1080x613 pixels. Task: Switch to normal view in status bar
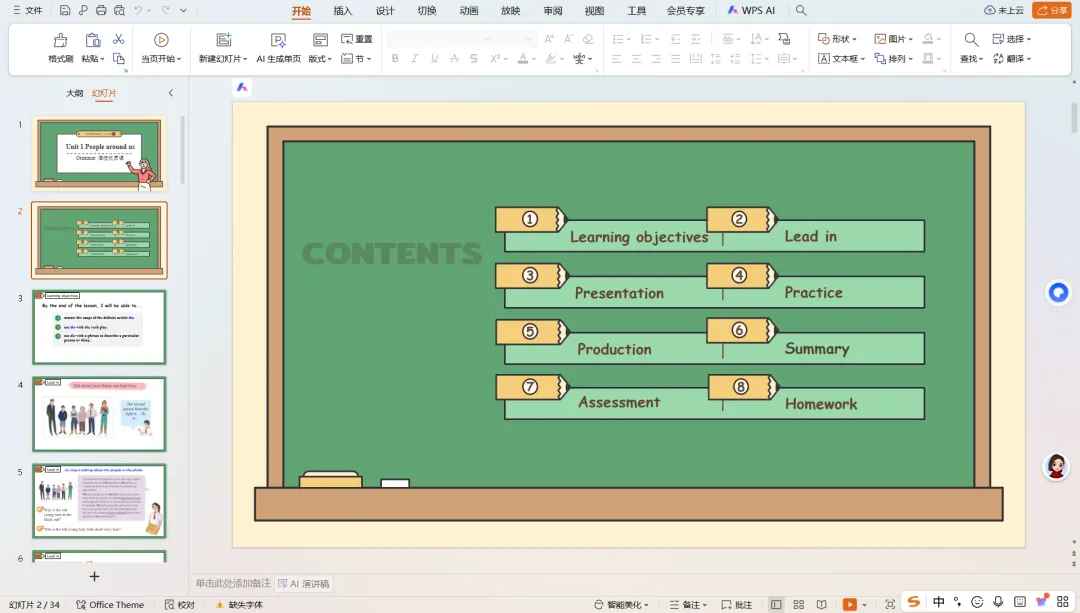[776, 605]
